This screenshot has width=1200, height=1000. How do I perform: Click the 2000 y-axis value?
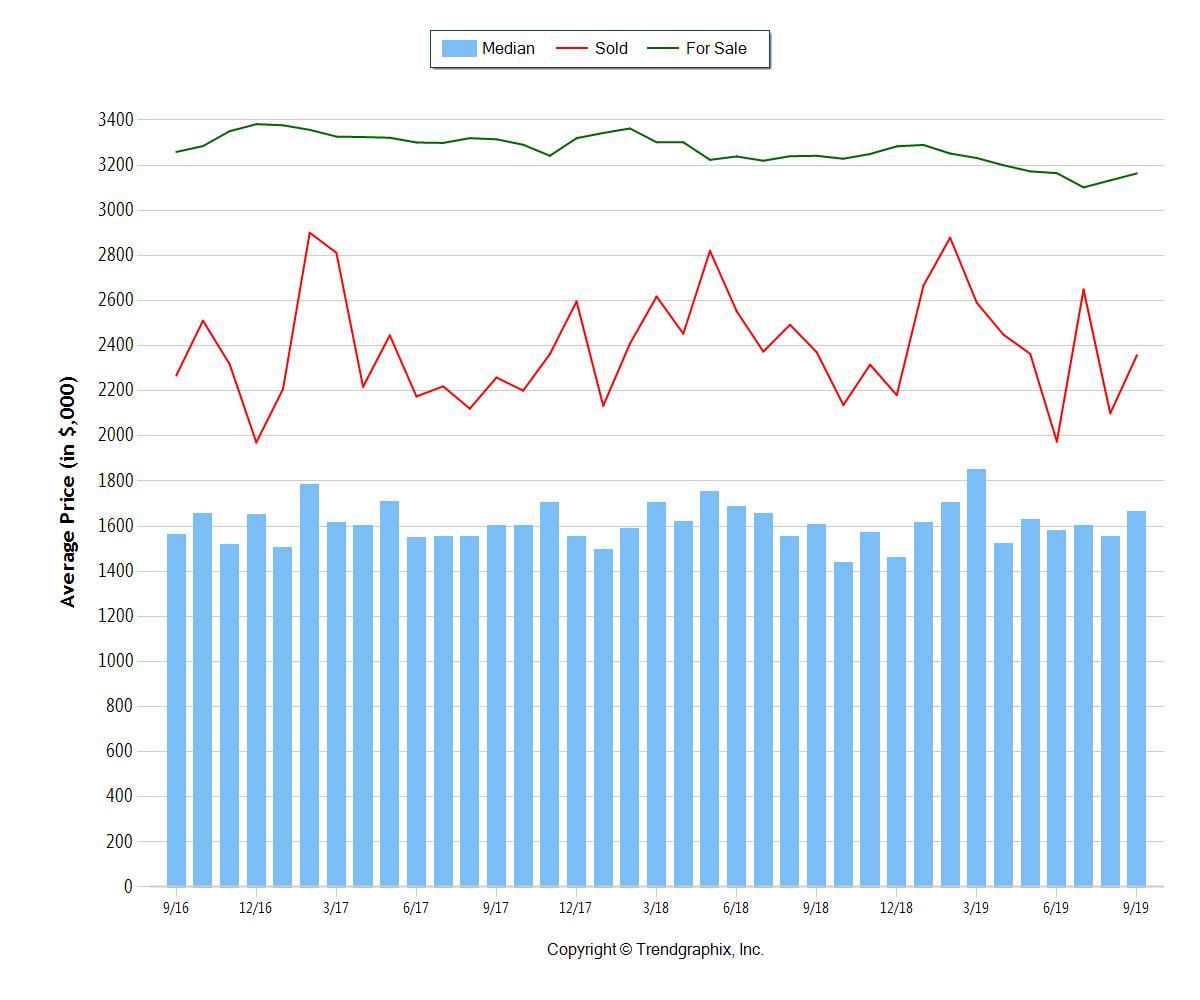(x=115, y=435)
